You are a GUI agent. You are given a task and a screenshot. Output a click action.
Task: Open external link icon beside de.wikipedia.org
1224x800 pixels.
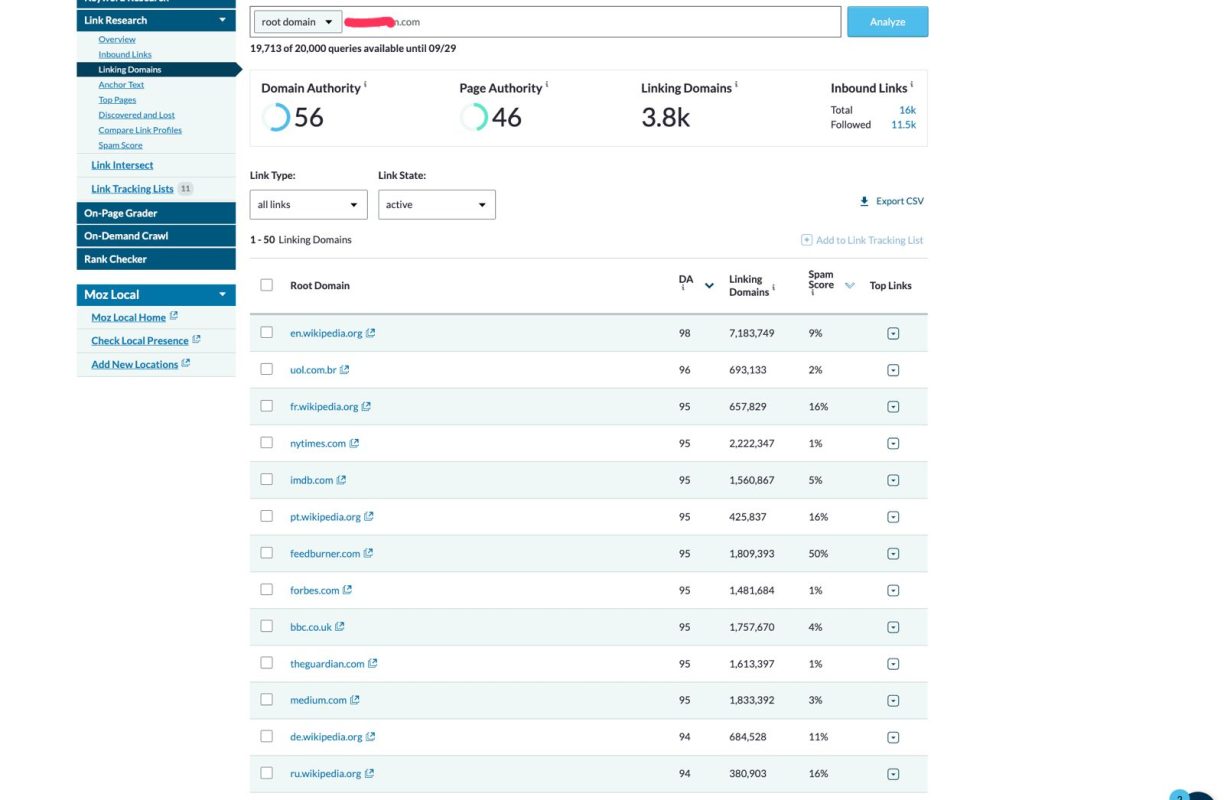(x=371, y=737)
